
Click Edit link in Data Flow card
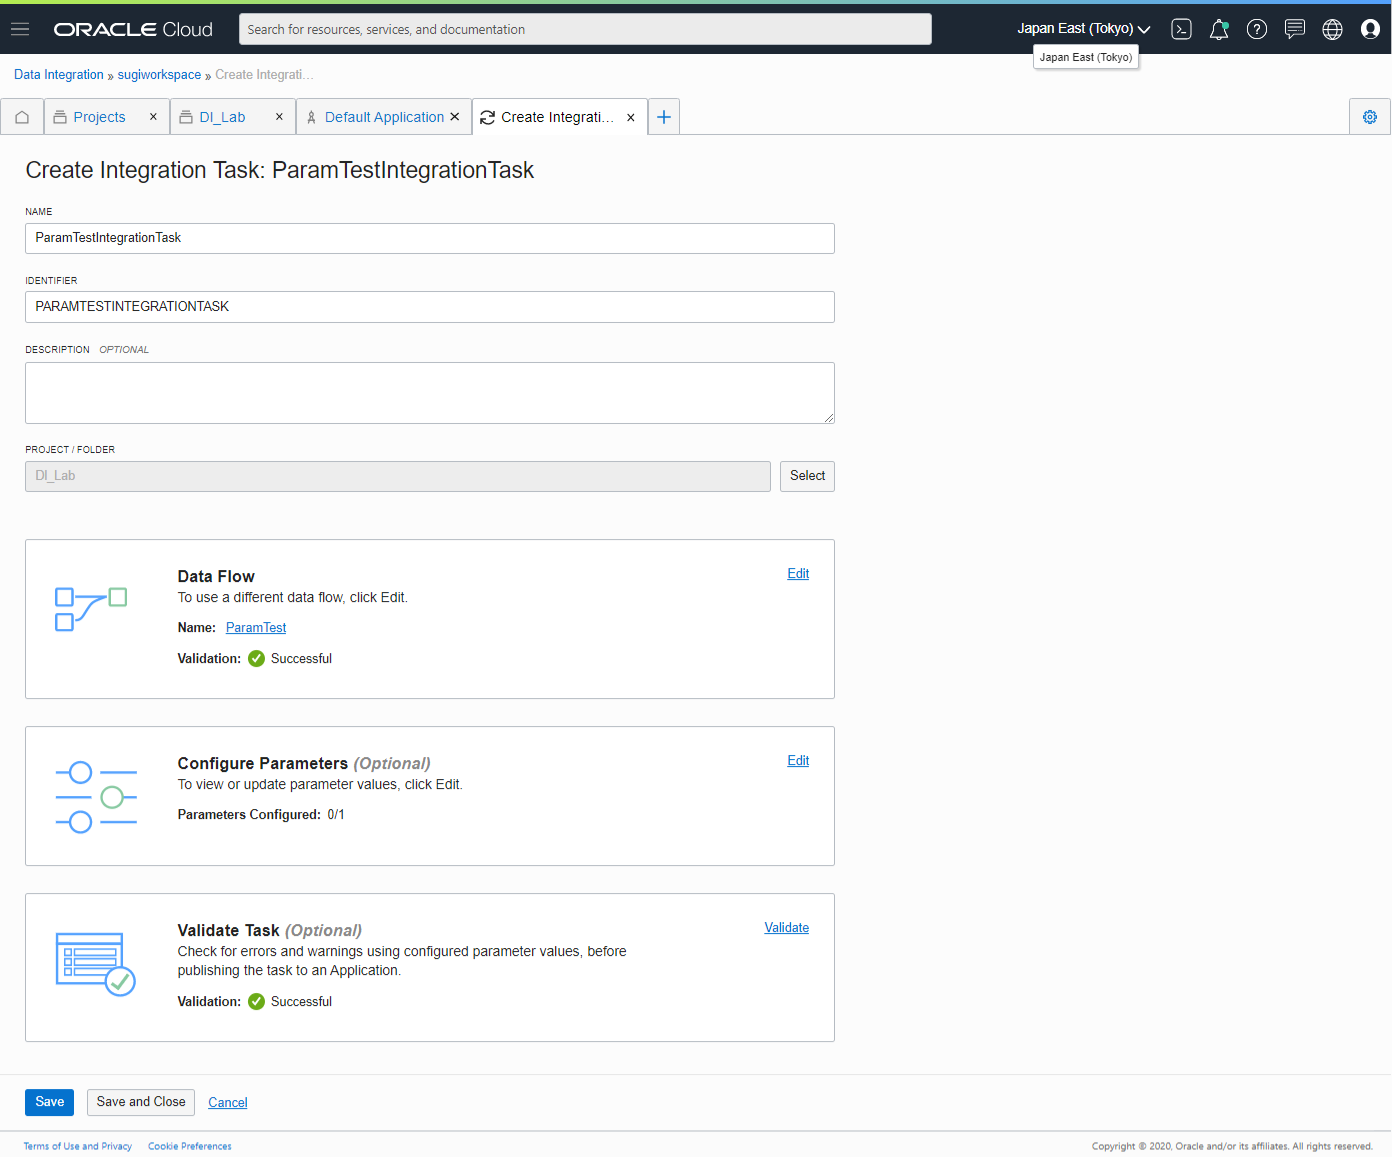(798, 573)
